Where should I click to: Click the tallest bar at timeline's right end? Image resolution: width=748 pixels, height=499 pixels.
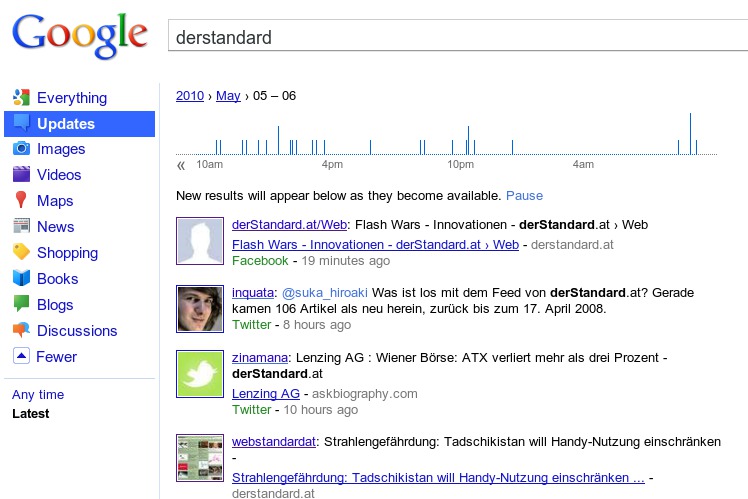click(690, 134)
